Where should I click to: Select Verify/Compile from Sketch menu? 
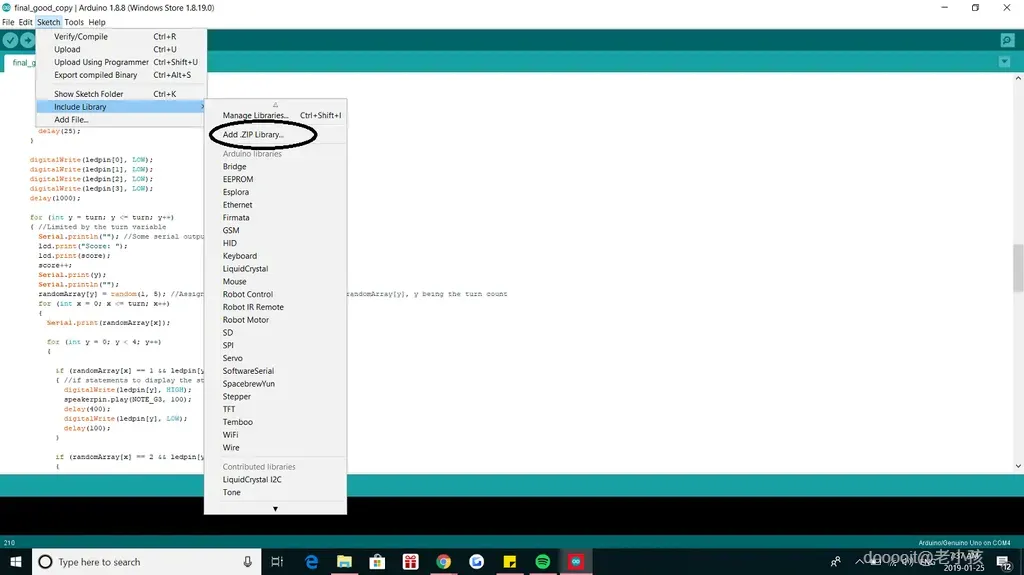pos(121,37)
